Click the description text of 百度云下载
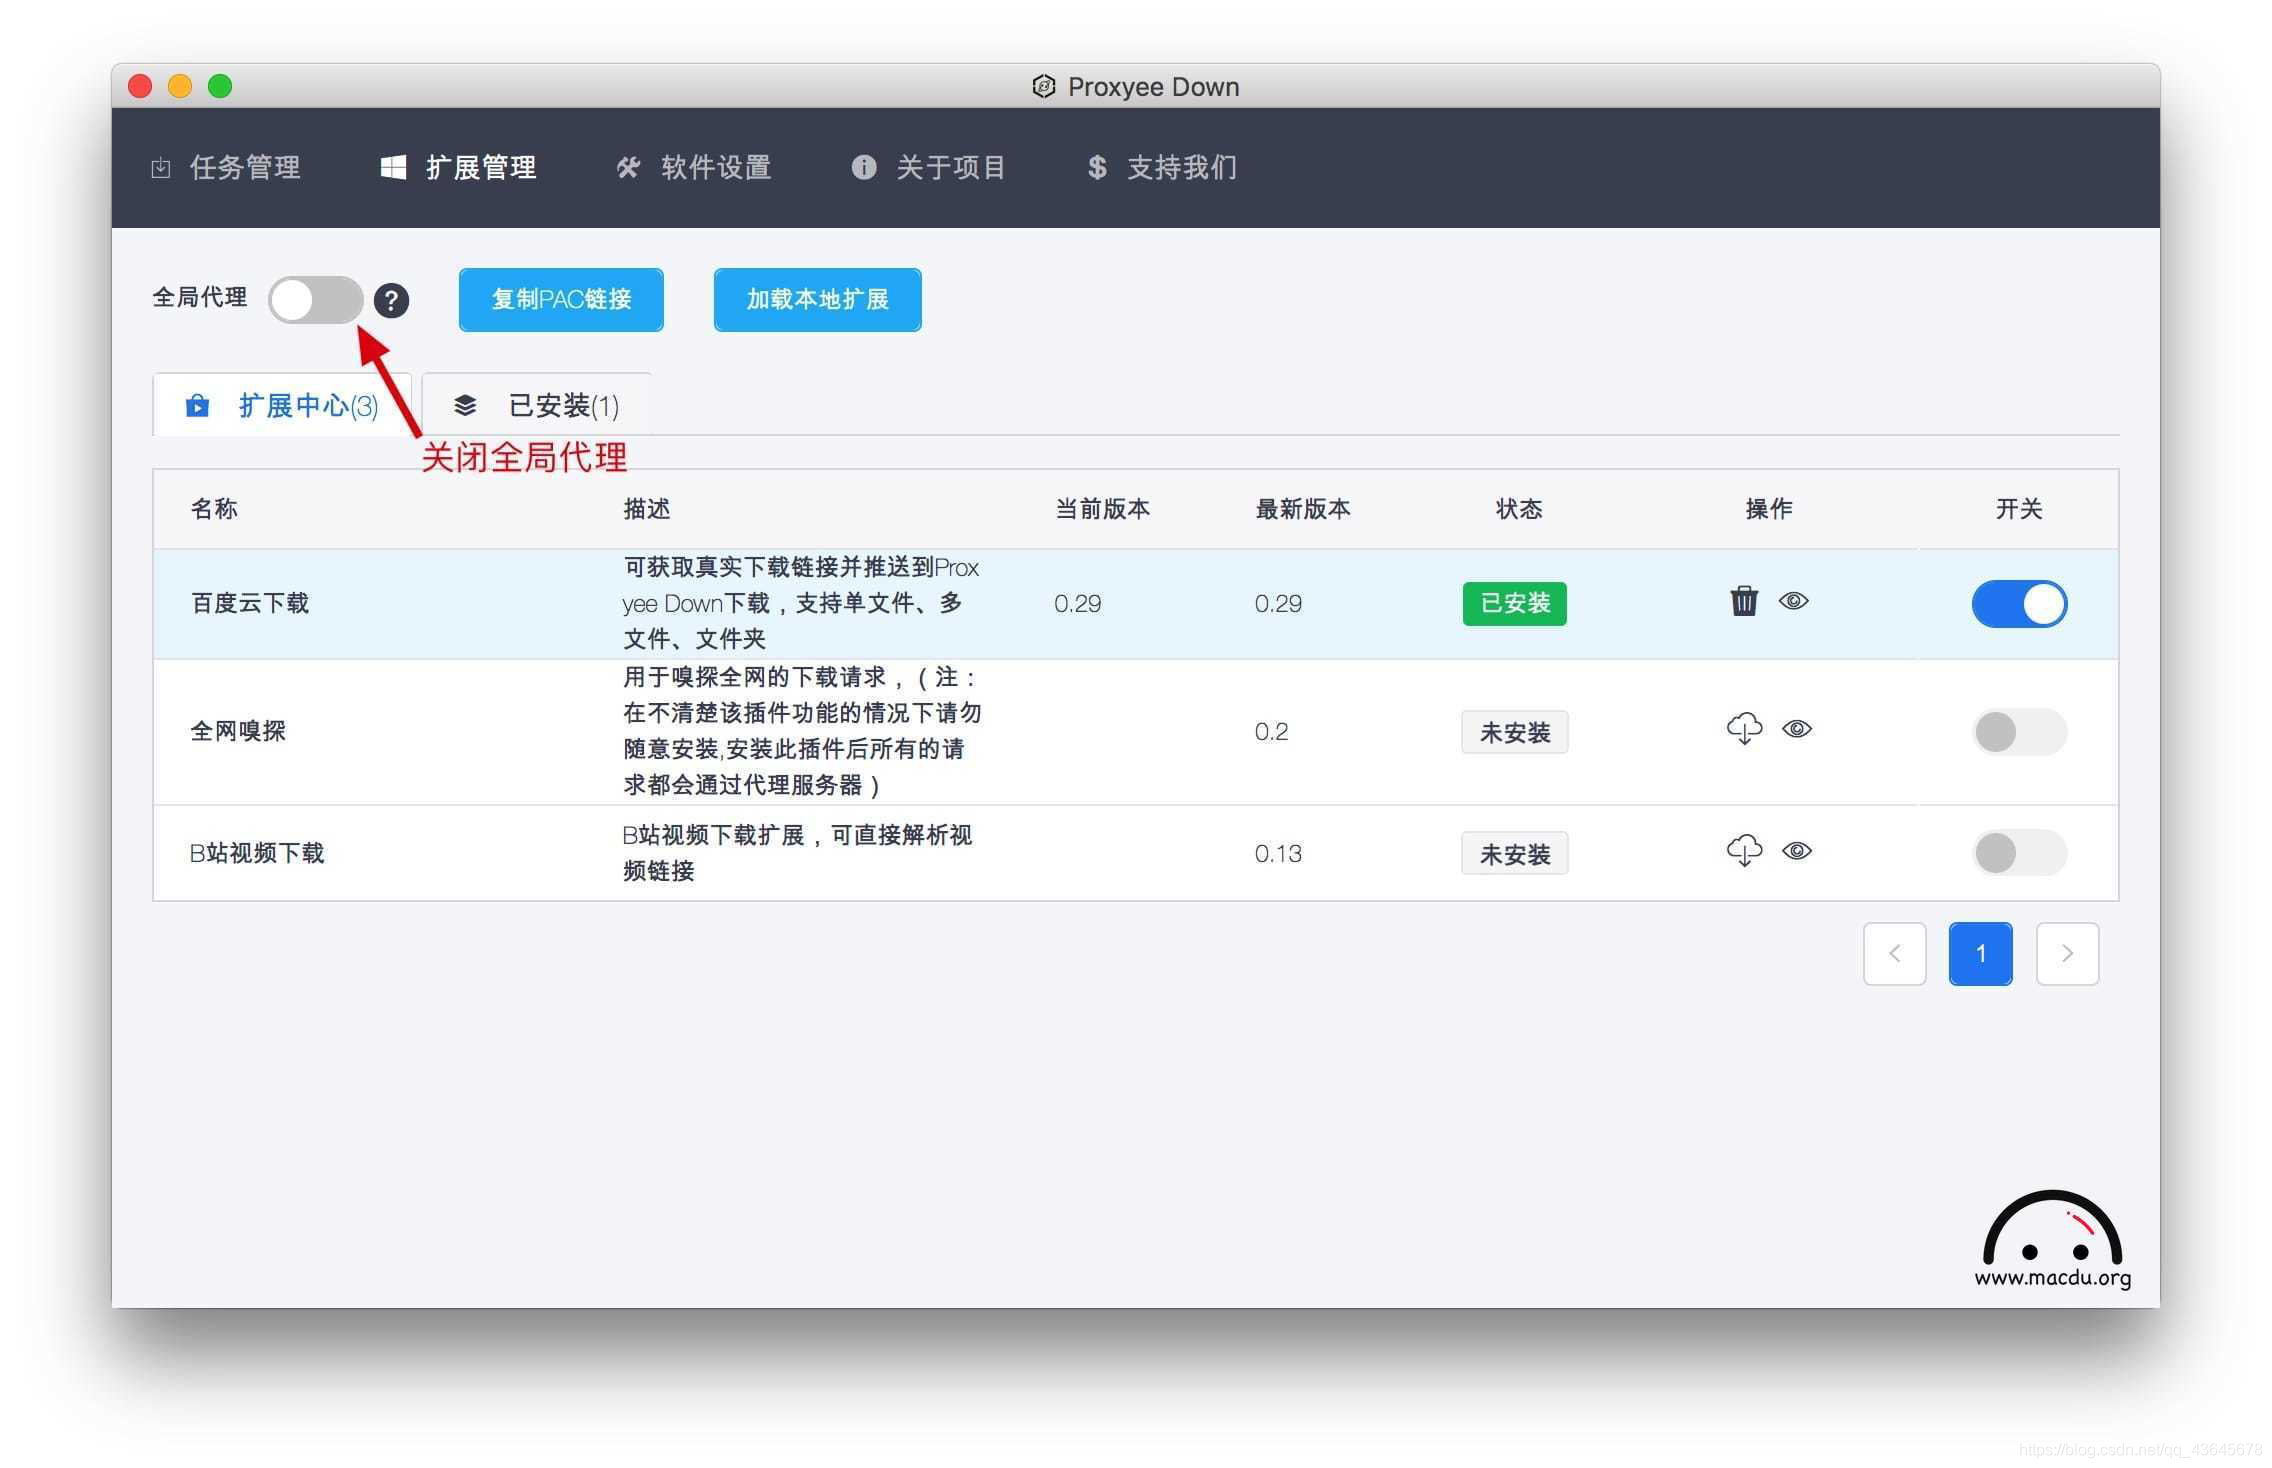 (801, 603)
